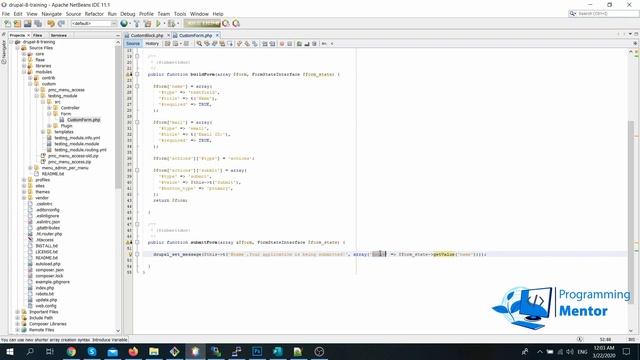Image resolution: width=640 pixels, height=360 pixels.
Task: Open the Debug Project dropdown arrow
Action: 178,24
